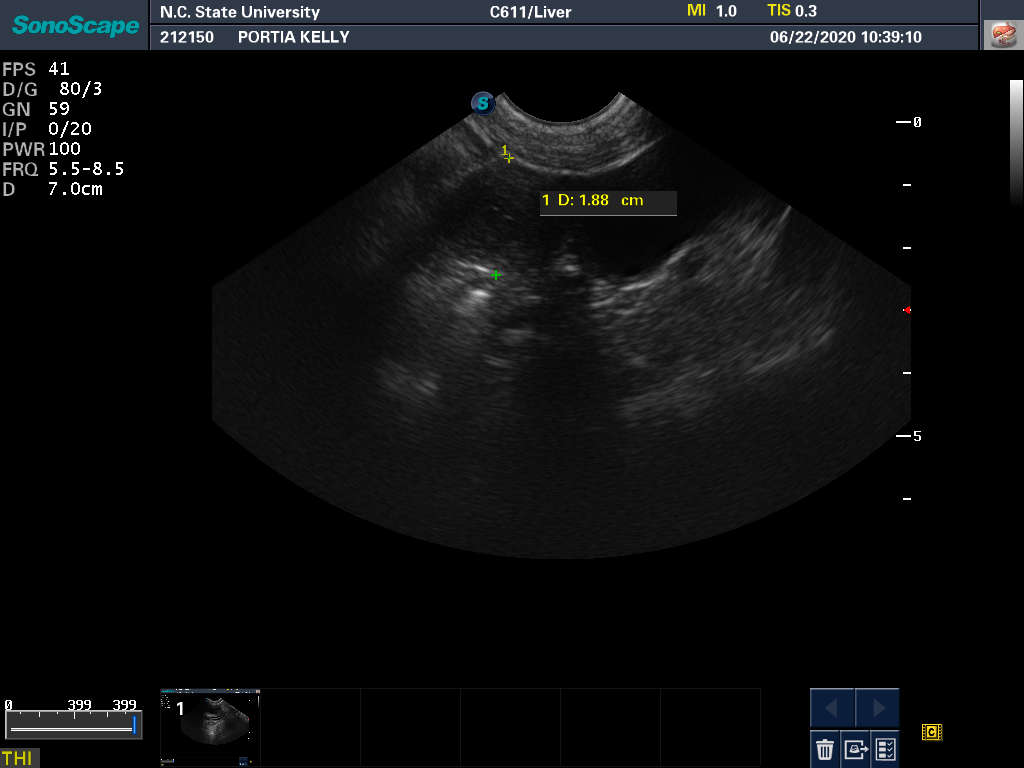Select the green caliper end marker
The image size is (1024, 768).
496,274
